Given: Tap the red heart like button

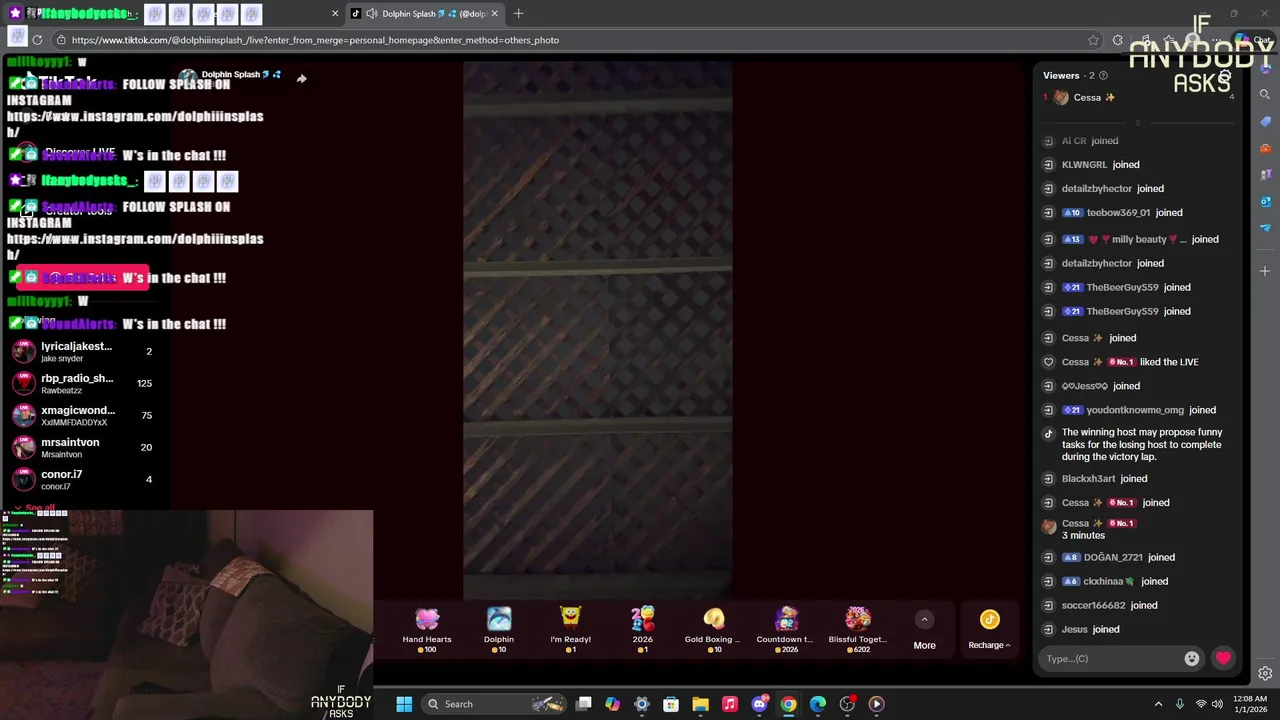Looking at the screenshot, I should click(x=1223, y=658).
